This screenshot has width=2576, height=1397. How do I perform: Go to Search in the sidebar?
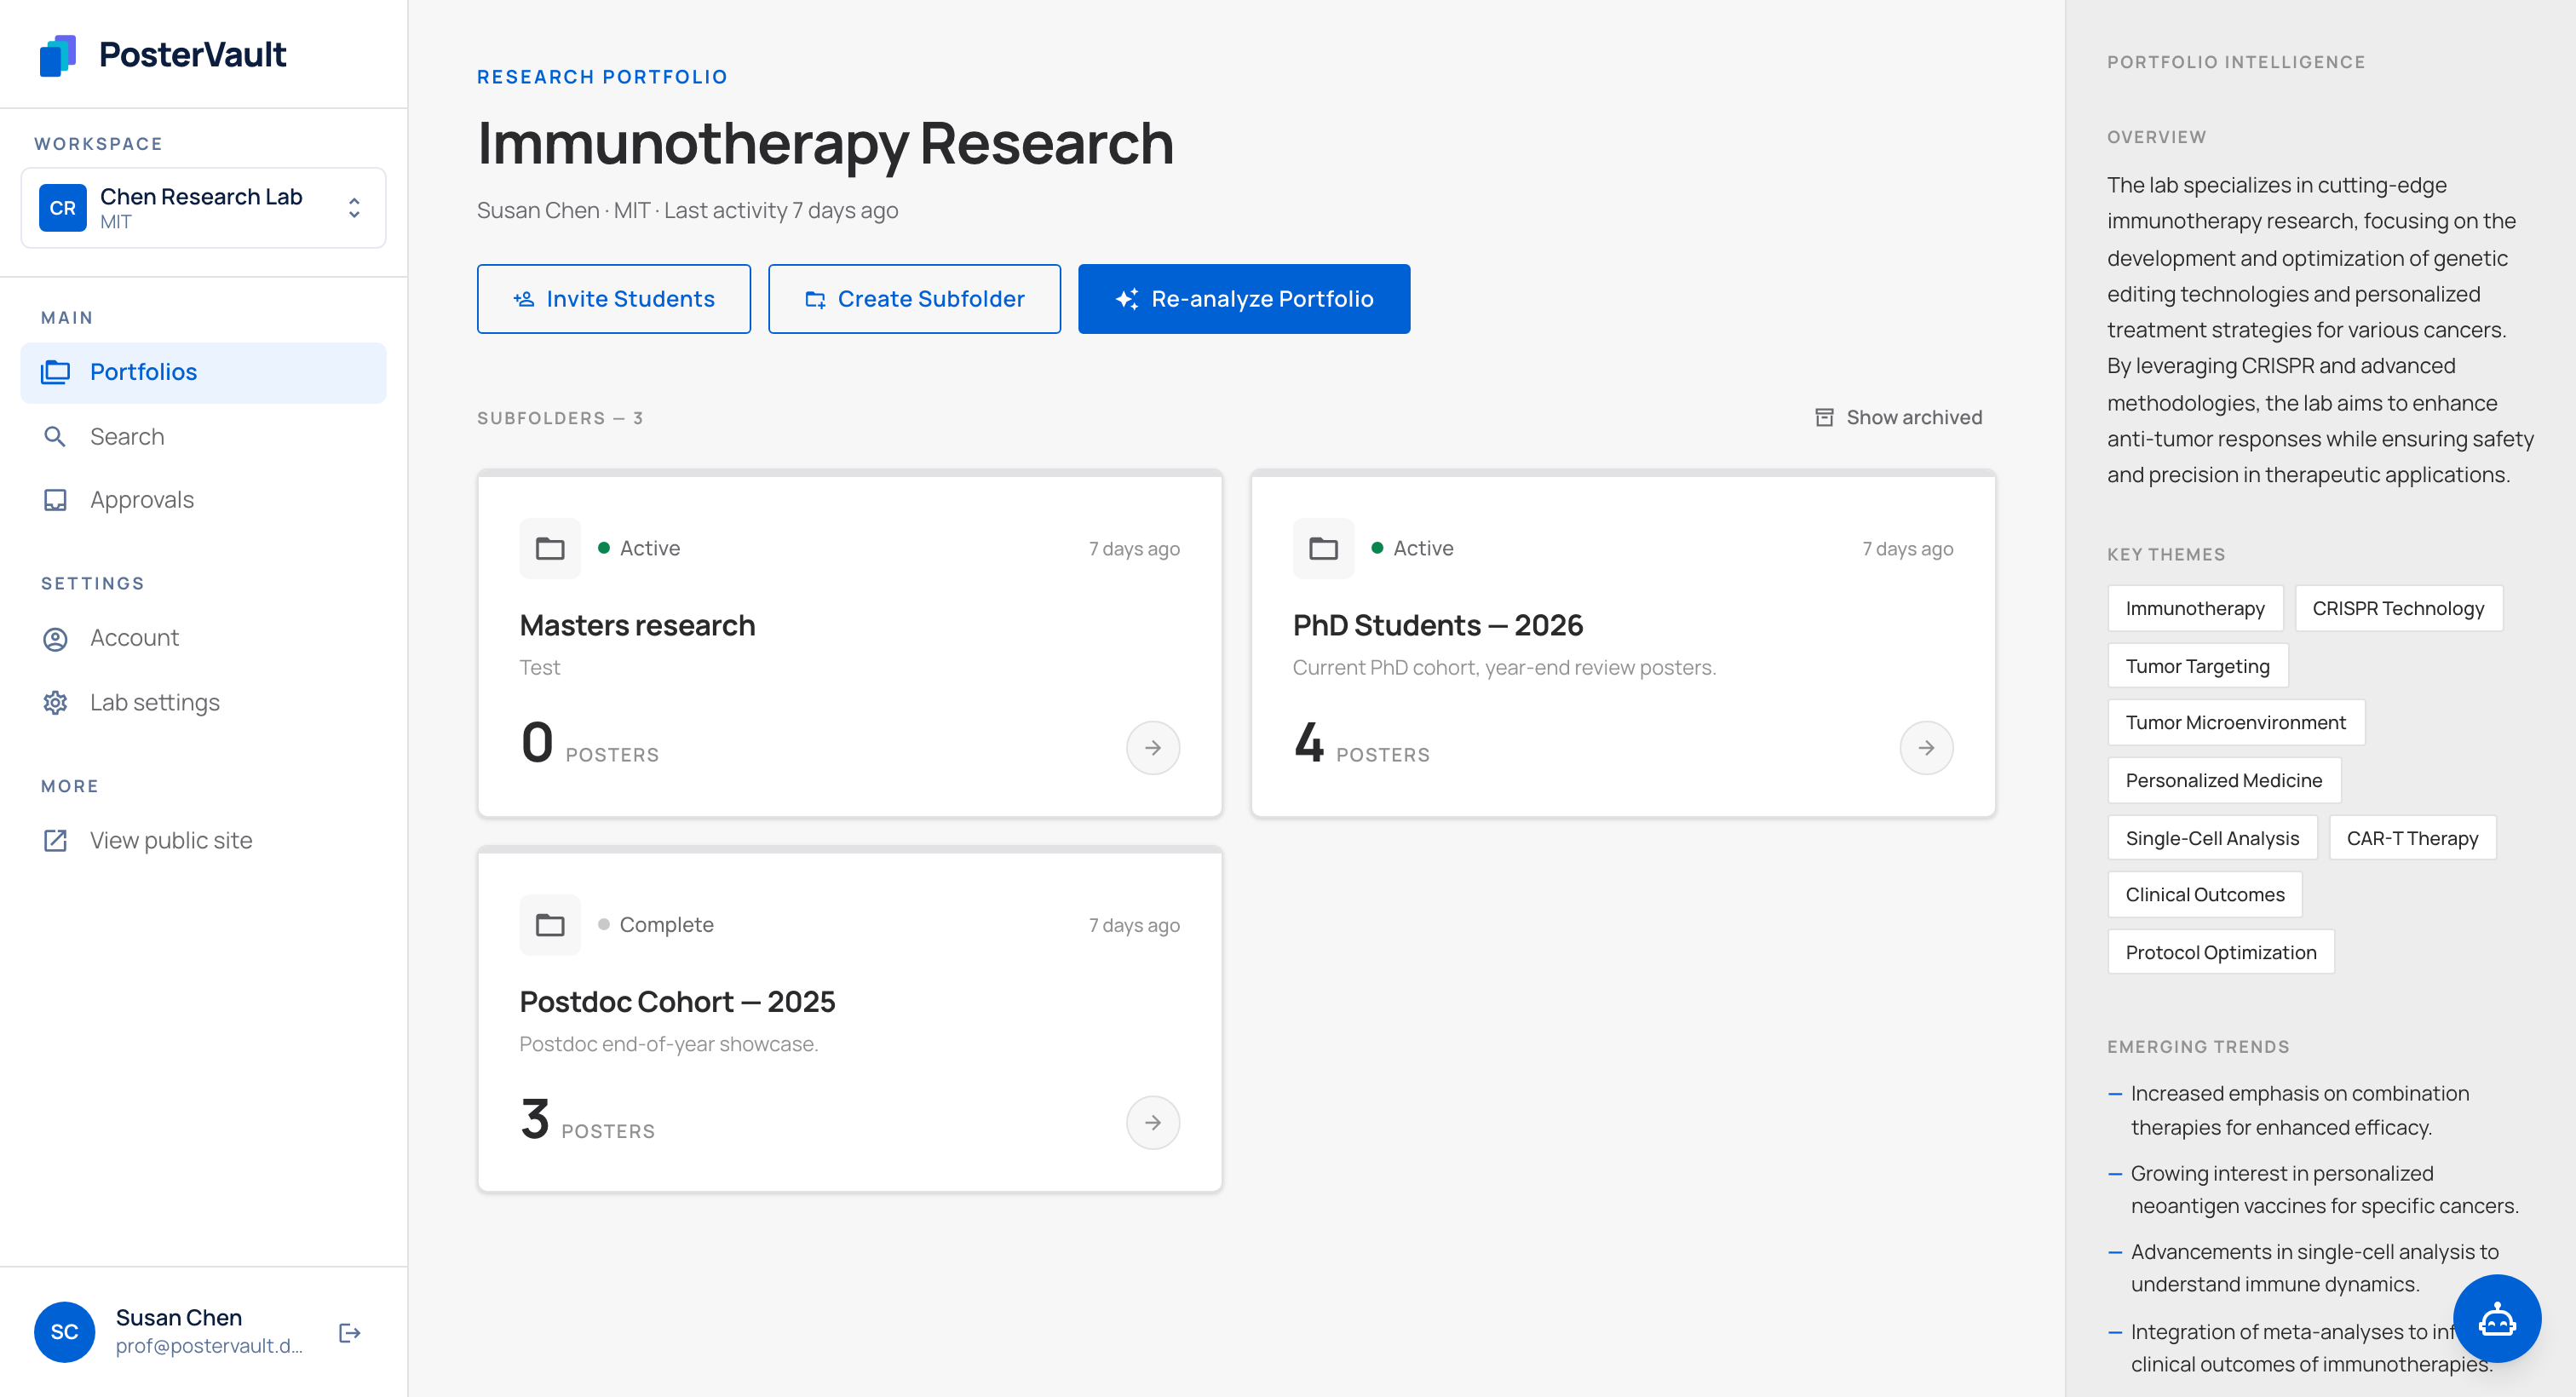203,436
